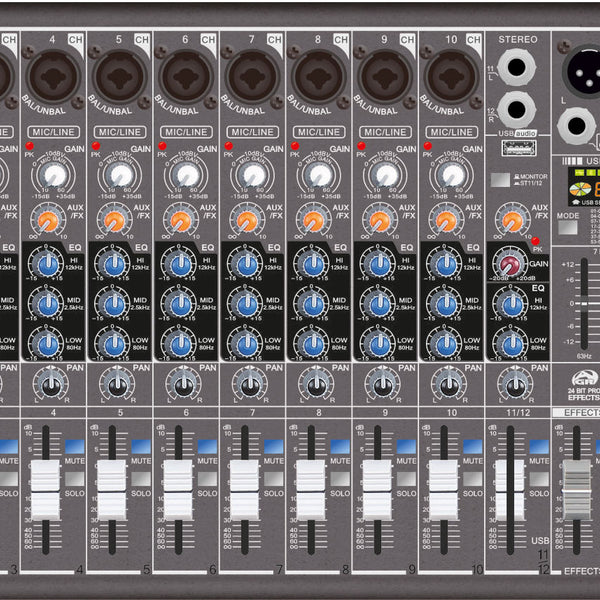Screen dimensions: 600x600
Task: Click the channel 4 combo input jack
Action: click(53, 76)
